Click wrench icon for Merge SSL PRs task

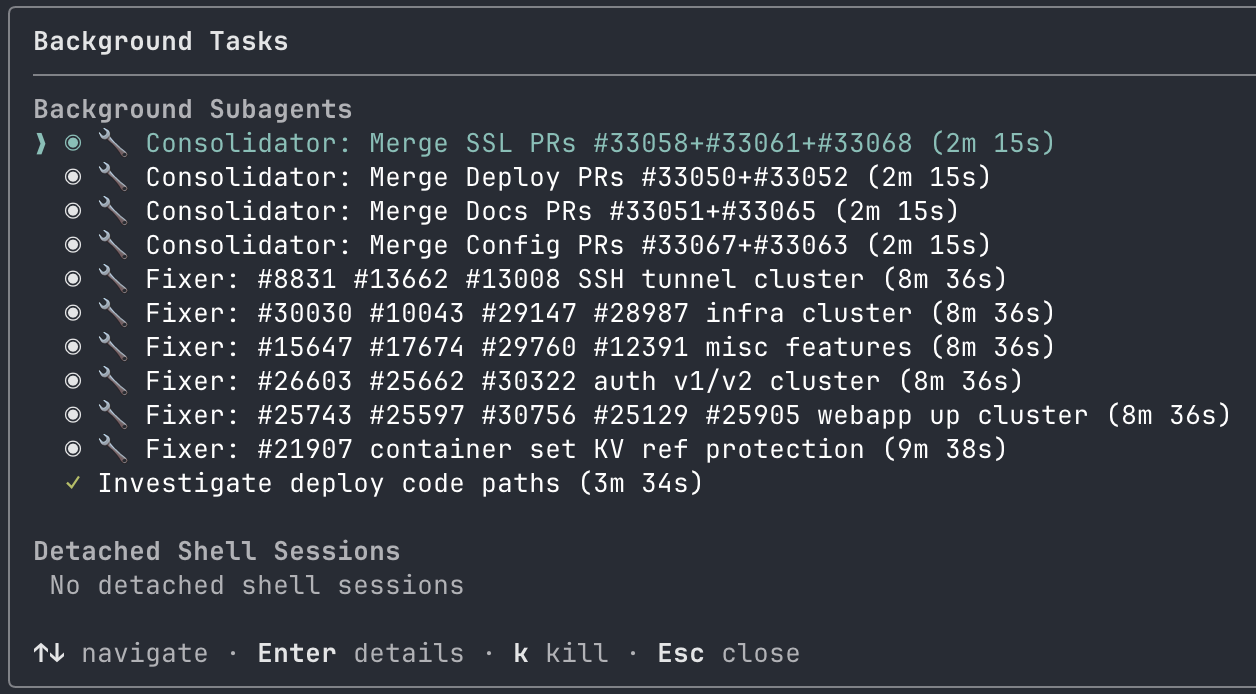112,143
